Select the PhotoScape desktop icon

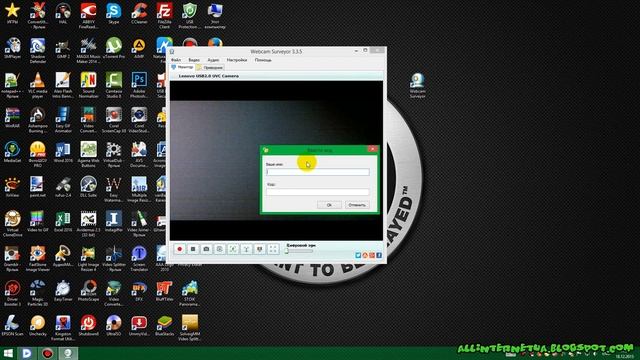coord(89,291)
